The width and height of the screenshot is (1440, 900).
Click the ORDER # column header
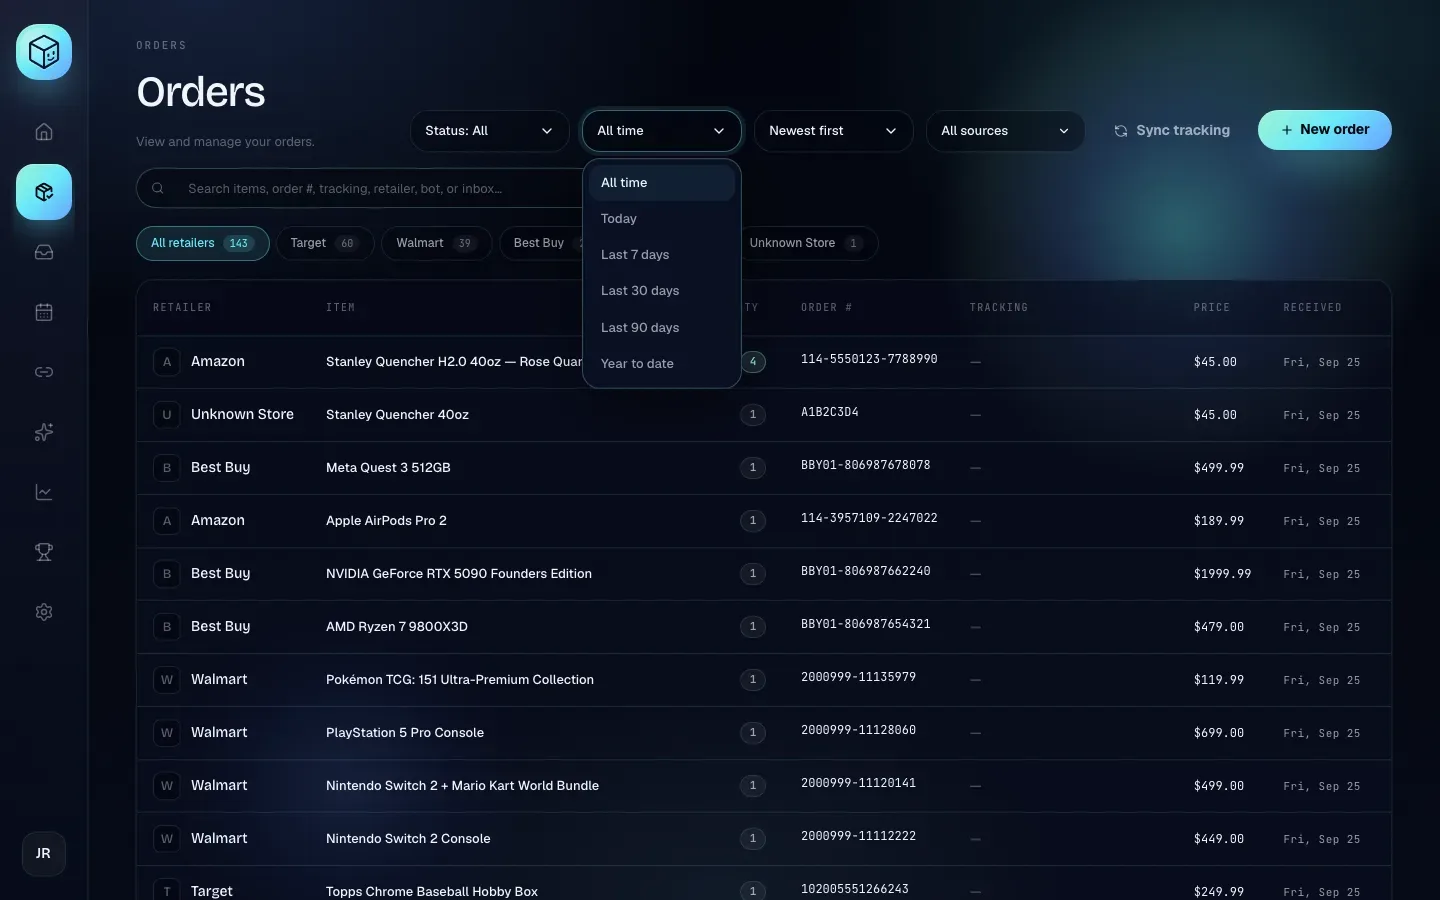tap(827, 308)
